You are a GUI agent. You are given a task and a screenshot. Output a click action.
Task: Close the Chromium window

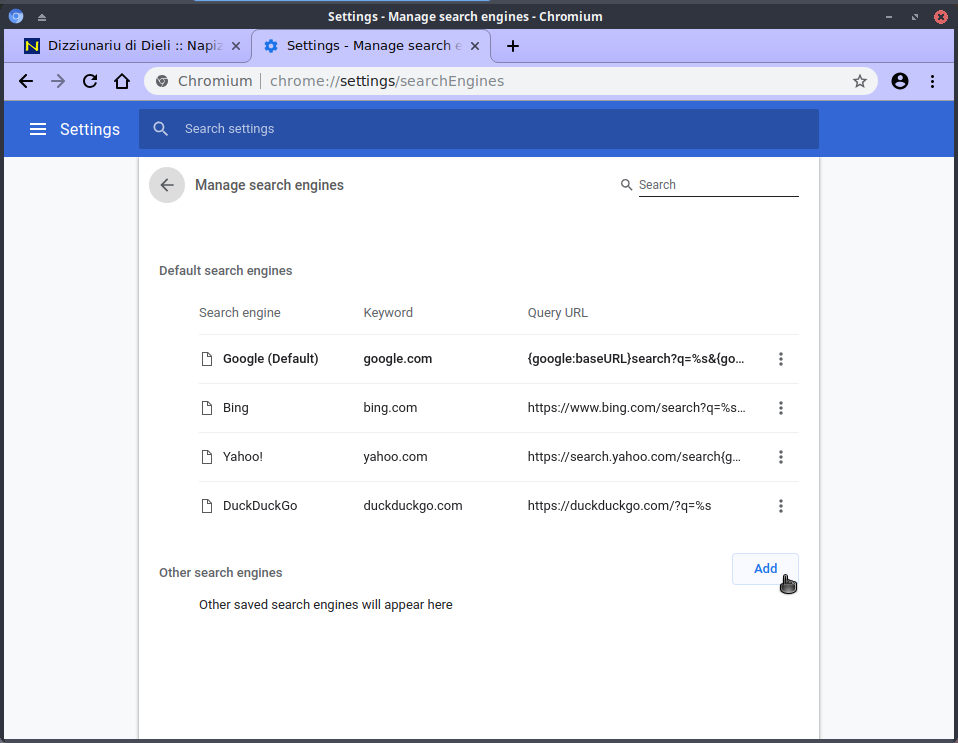point(941,16)
